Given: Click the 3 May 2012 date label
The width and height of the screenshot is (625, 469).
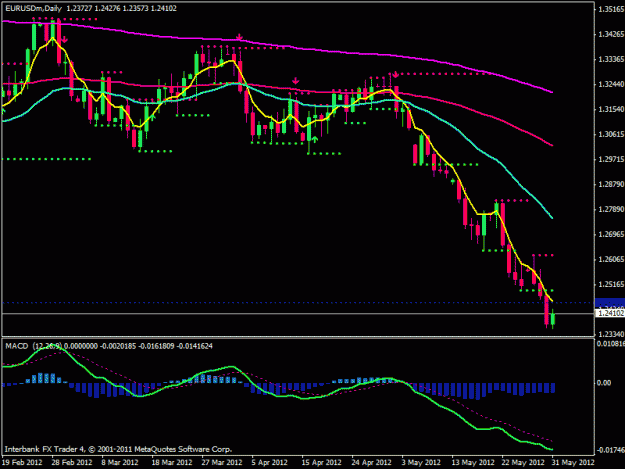Looking at the screenshot, I should [421, 463].
